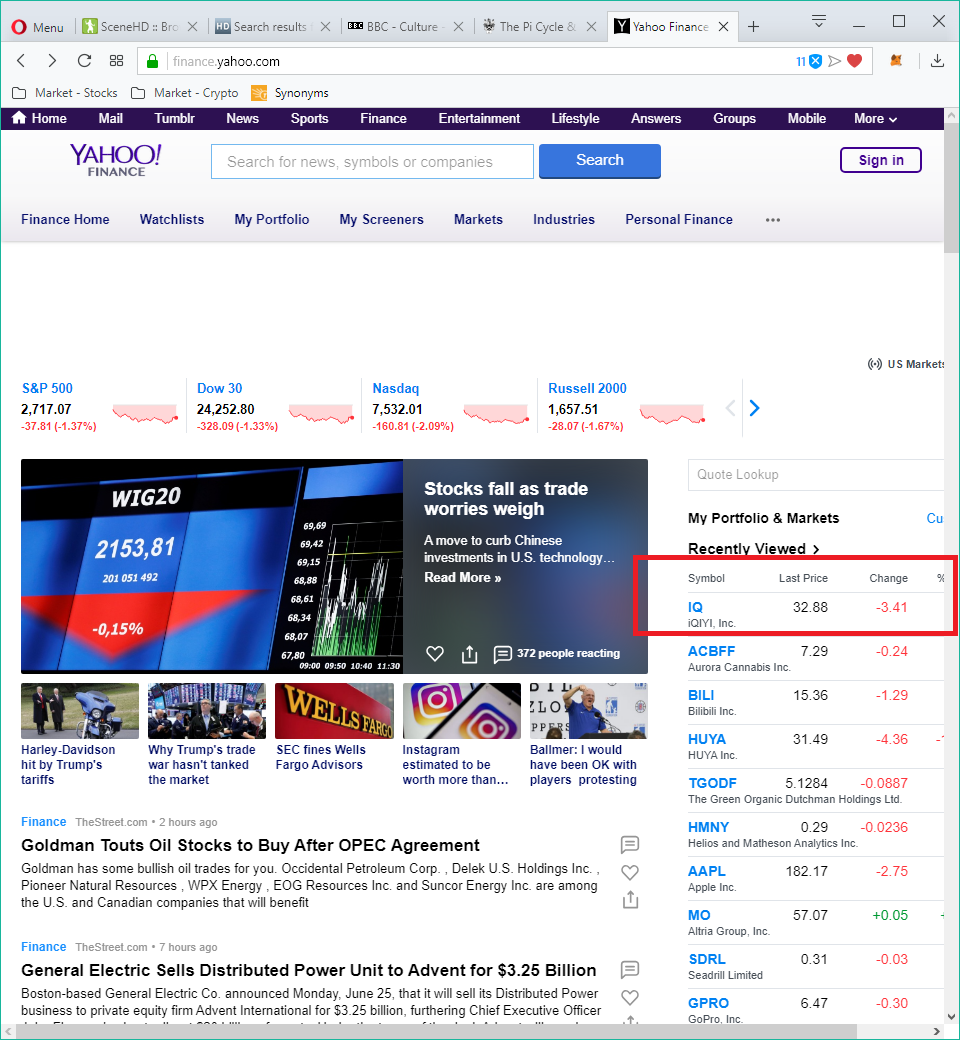Bookmark page with the heart icon
Viewport: 960px width, 1040px height.
tap(855, 61)
